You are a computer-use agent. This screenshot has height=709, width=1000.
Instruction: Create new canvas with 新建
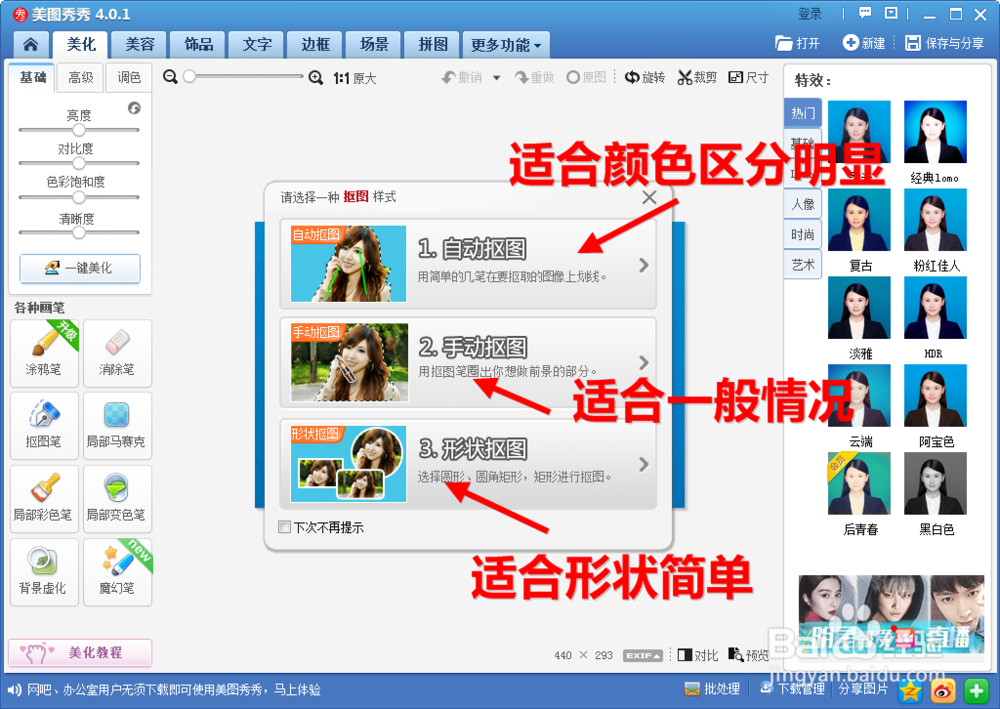click(864, 43)
